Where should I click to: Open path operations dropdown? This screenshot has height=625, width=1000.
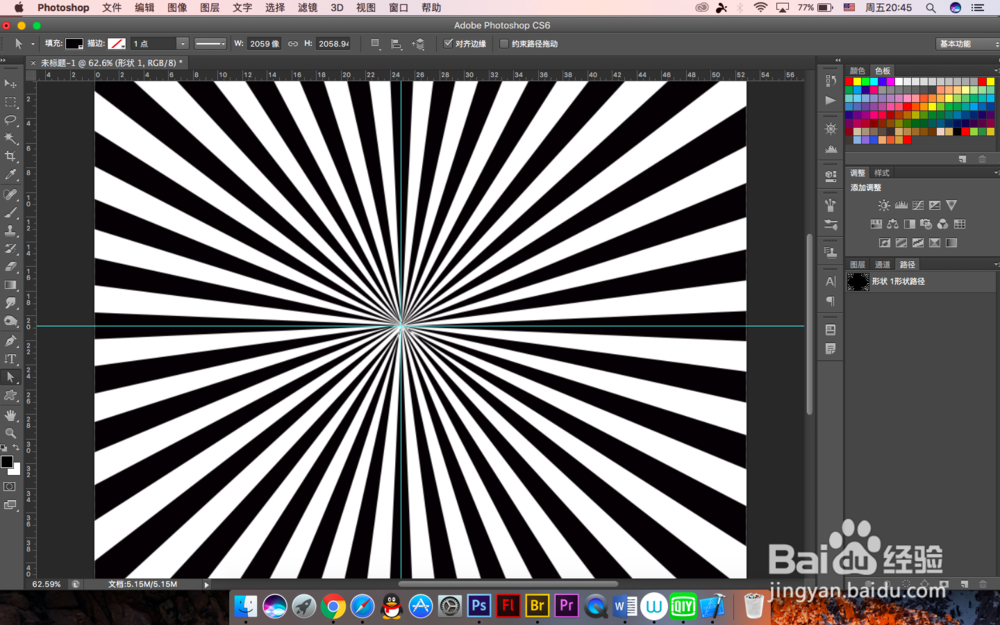click(376, 43)
